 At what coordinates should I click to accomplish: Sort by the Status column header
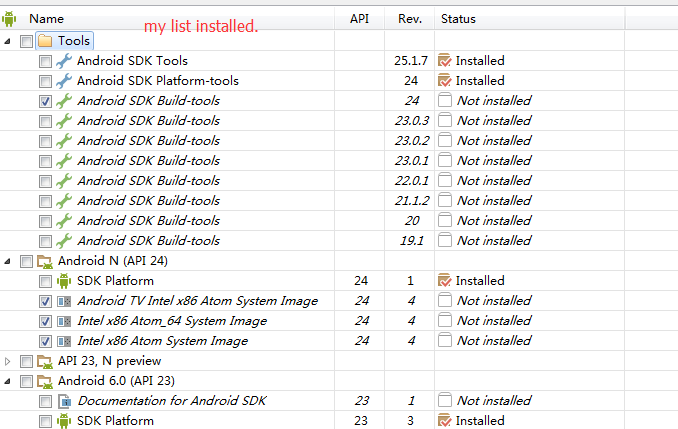[x=458, y=19]
